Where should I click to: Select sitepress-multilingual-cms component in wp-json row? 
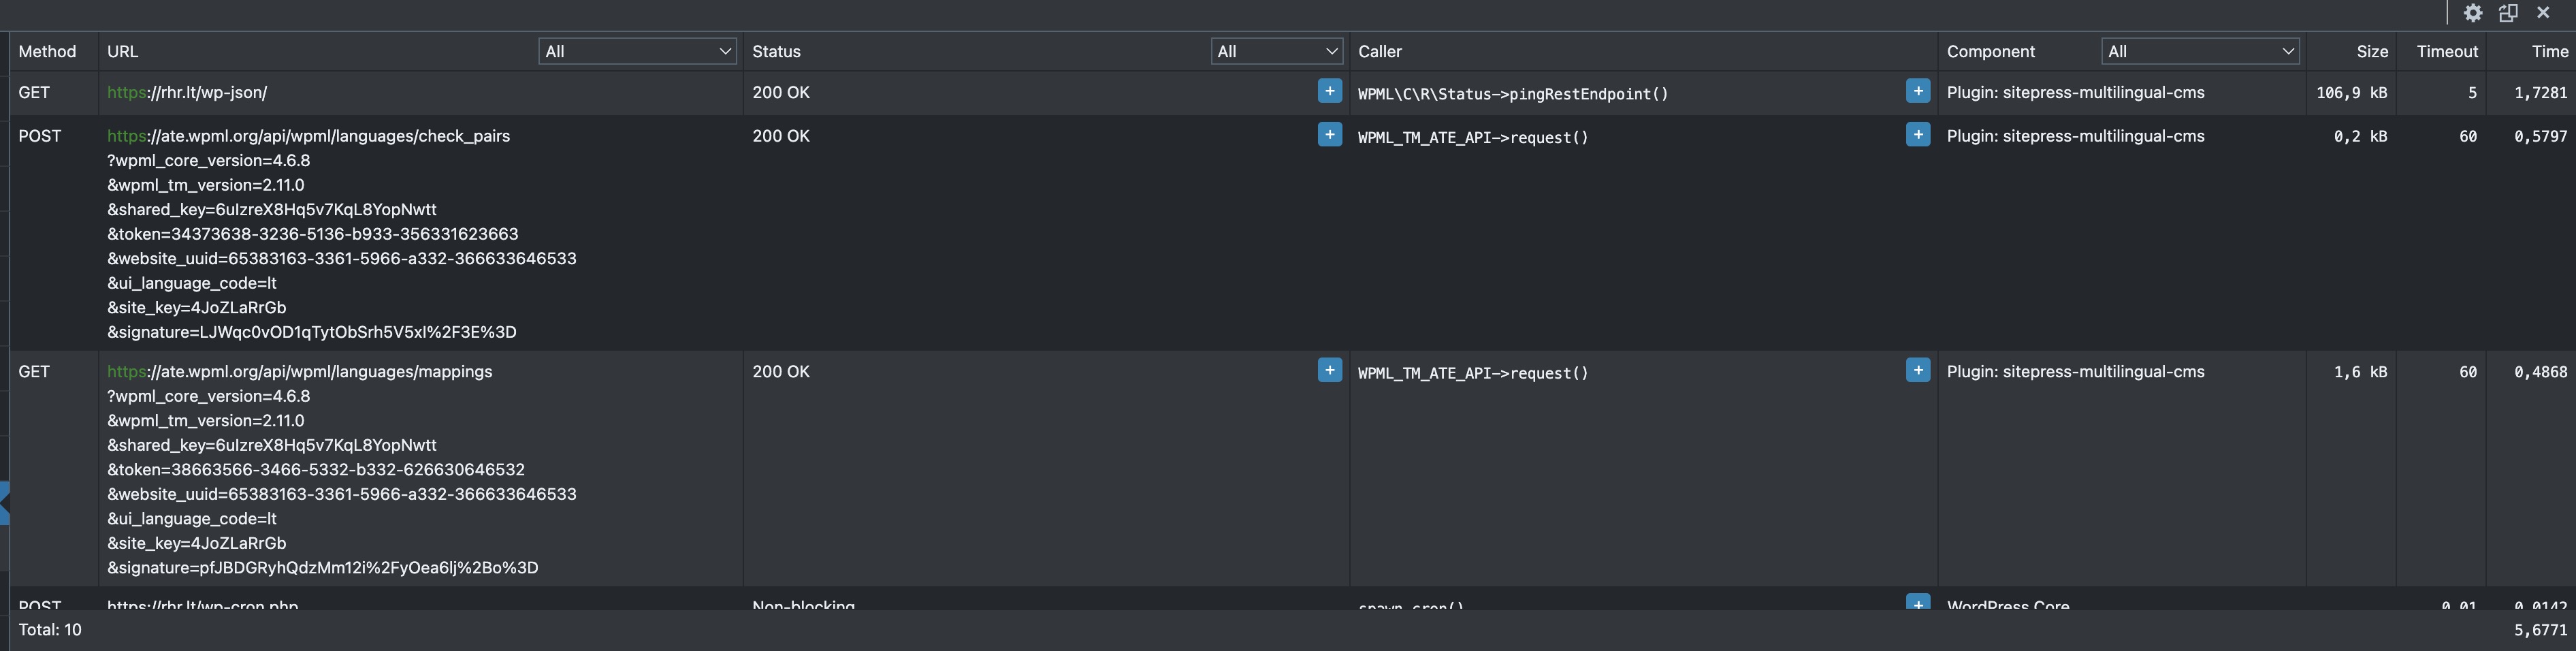(x=2075, y=92)
